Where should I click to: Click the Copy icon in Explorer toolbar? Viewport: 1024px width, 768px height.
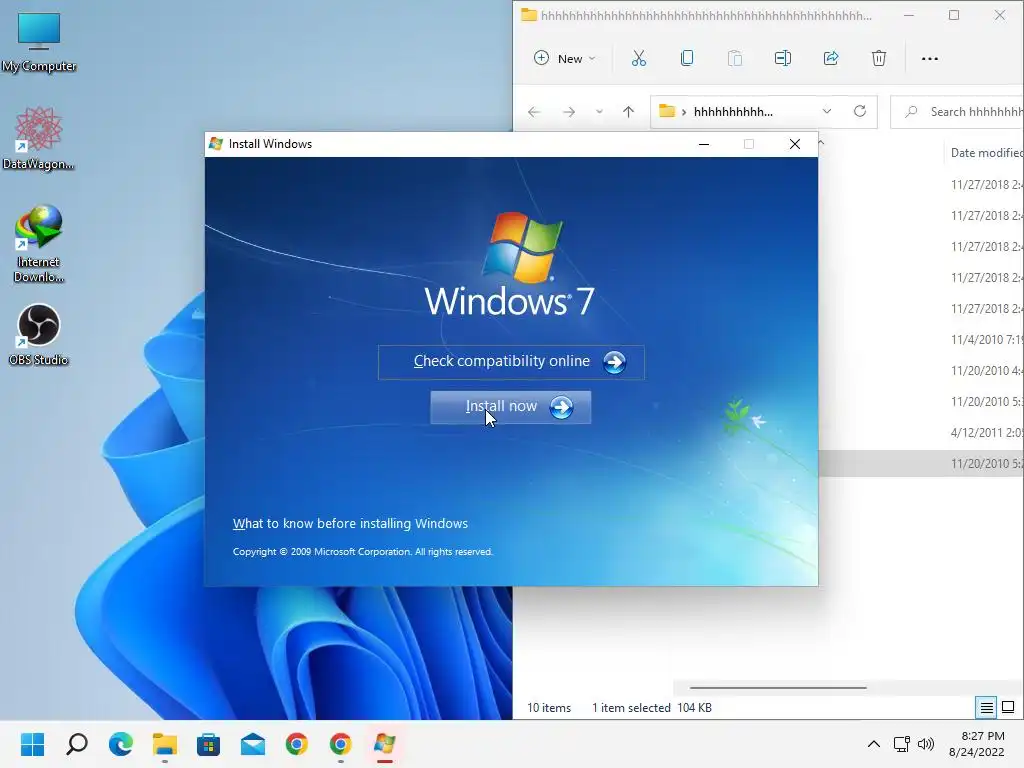point(686,59)
